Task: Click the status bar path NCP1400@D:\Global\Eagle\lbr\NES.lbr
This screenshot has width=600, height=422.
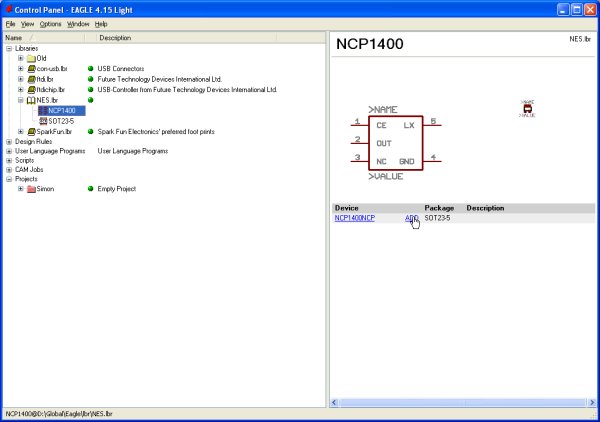Action: (x=59, y=414)
